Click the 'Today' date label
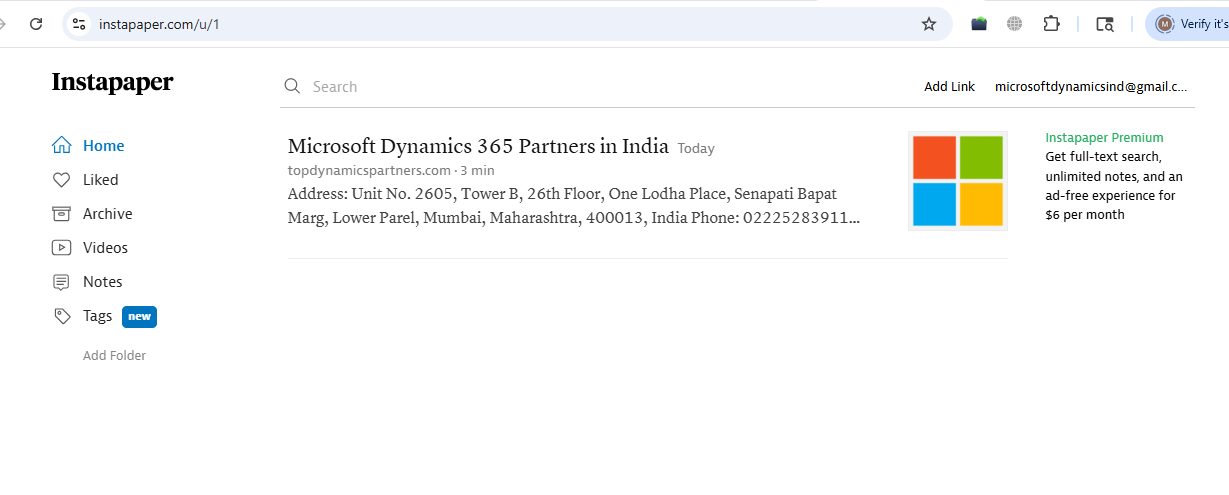This screenshot has width=1229, height=495. coord(696,148)
